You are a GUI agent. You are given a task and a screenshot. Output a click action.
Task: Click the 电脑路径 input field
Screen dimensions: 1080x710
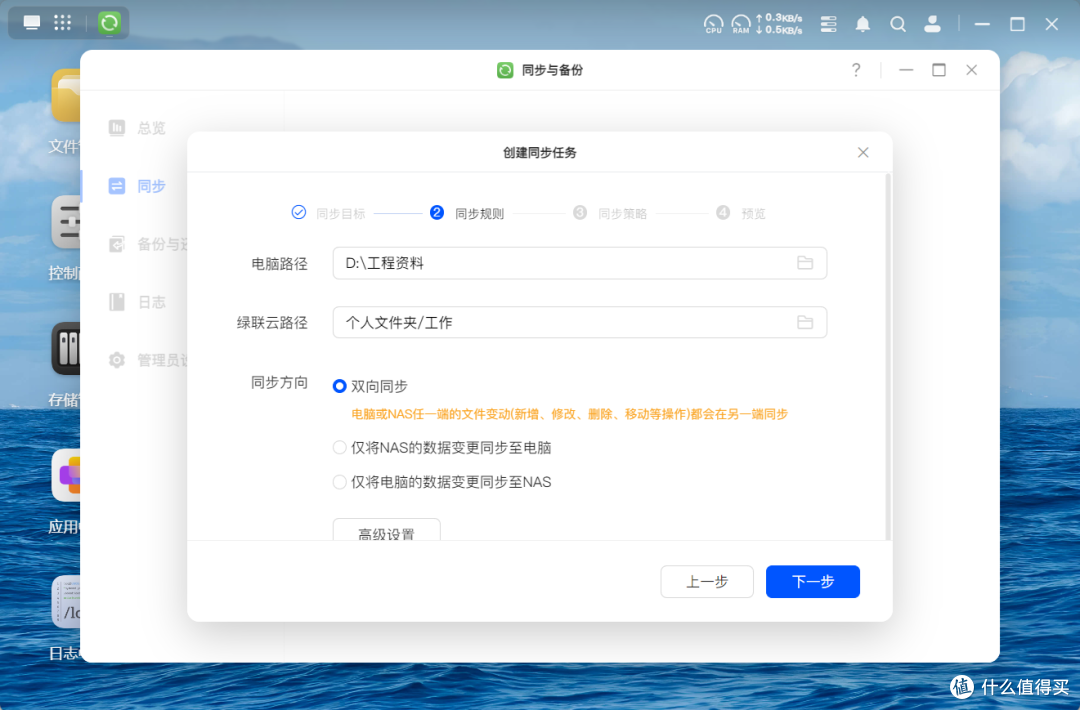coord(579,263)
